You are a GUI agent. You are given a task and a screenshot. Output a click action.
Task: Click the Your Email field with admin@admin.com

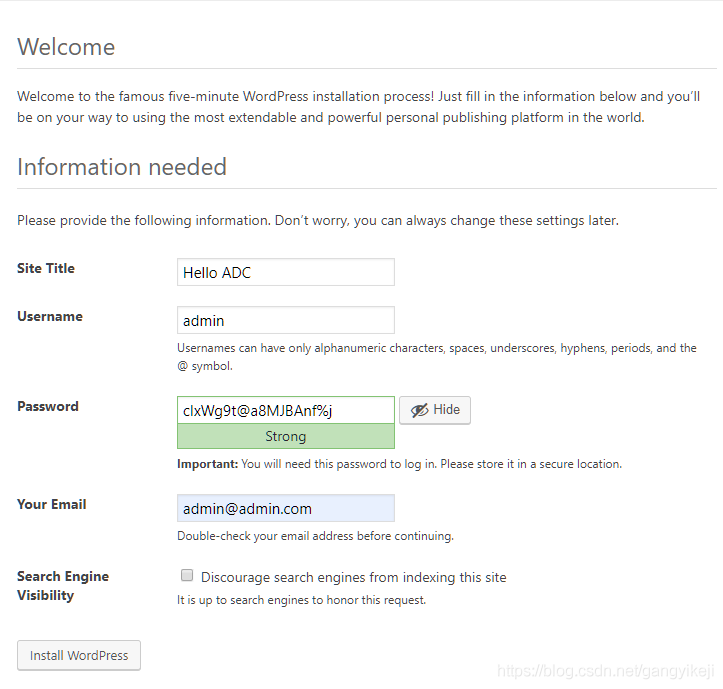tap(285, 508)
